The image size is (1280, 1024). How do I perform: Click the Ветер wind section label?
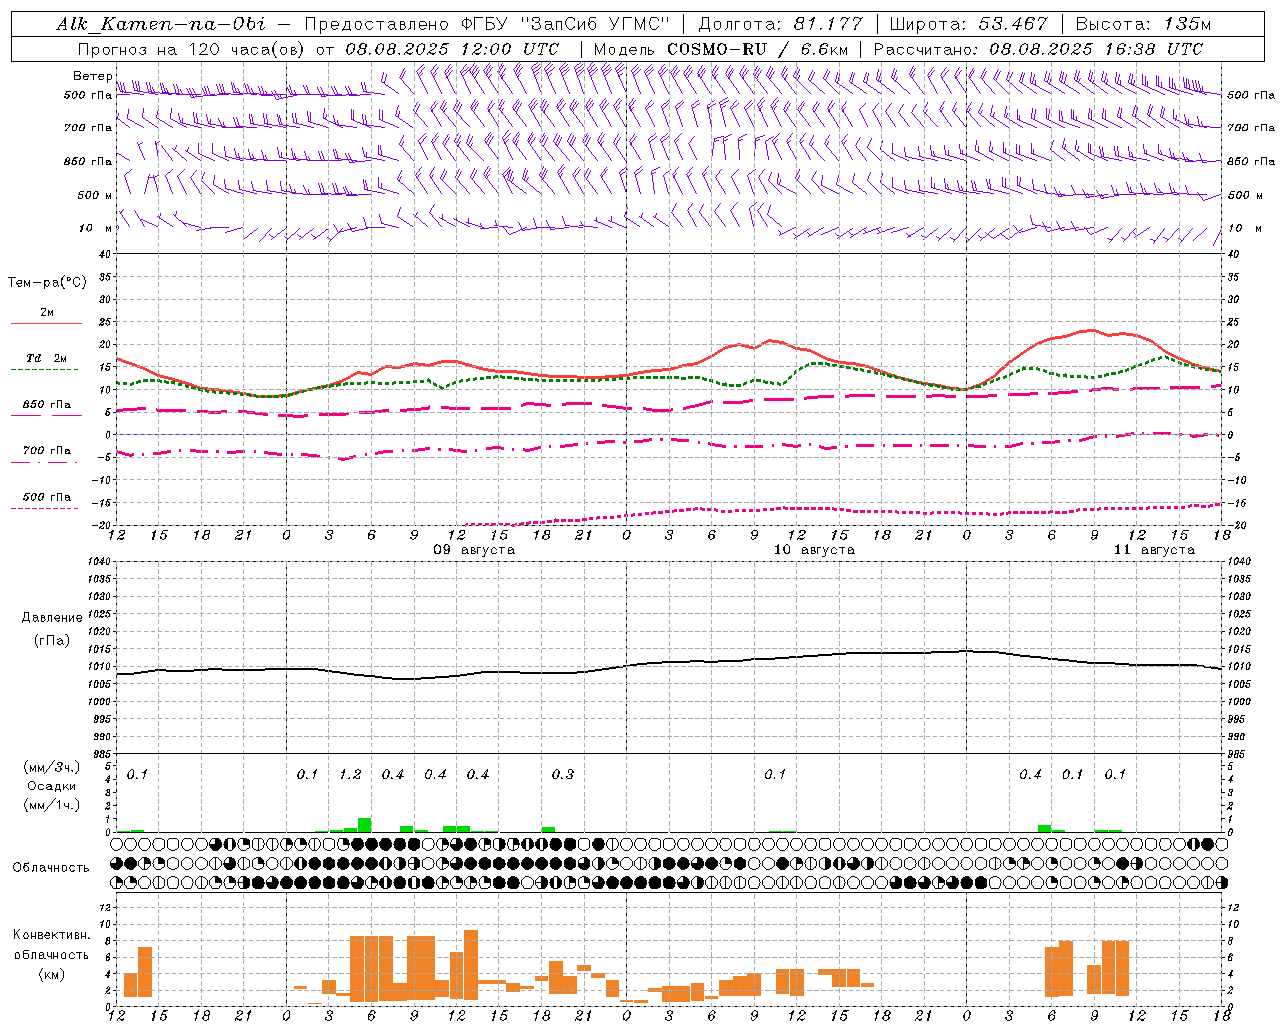(x=92, y=76)
